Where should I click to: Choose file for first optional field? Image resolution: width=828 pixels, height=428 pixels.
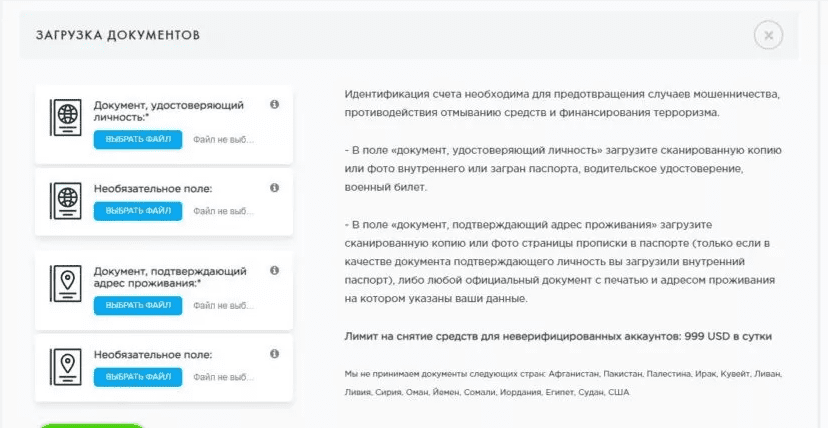pos(138,211)
